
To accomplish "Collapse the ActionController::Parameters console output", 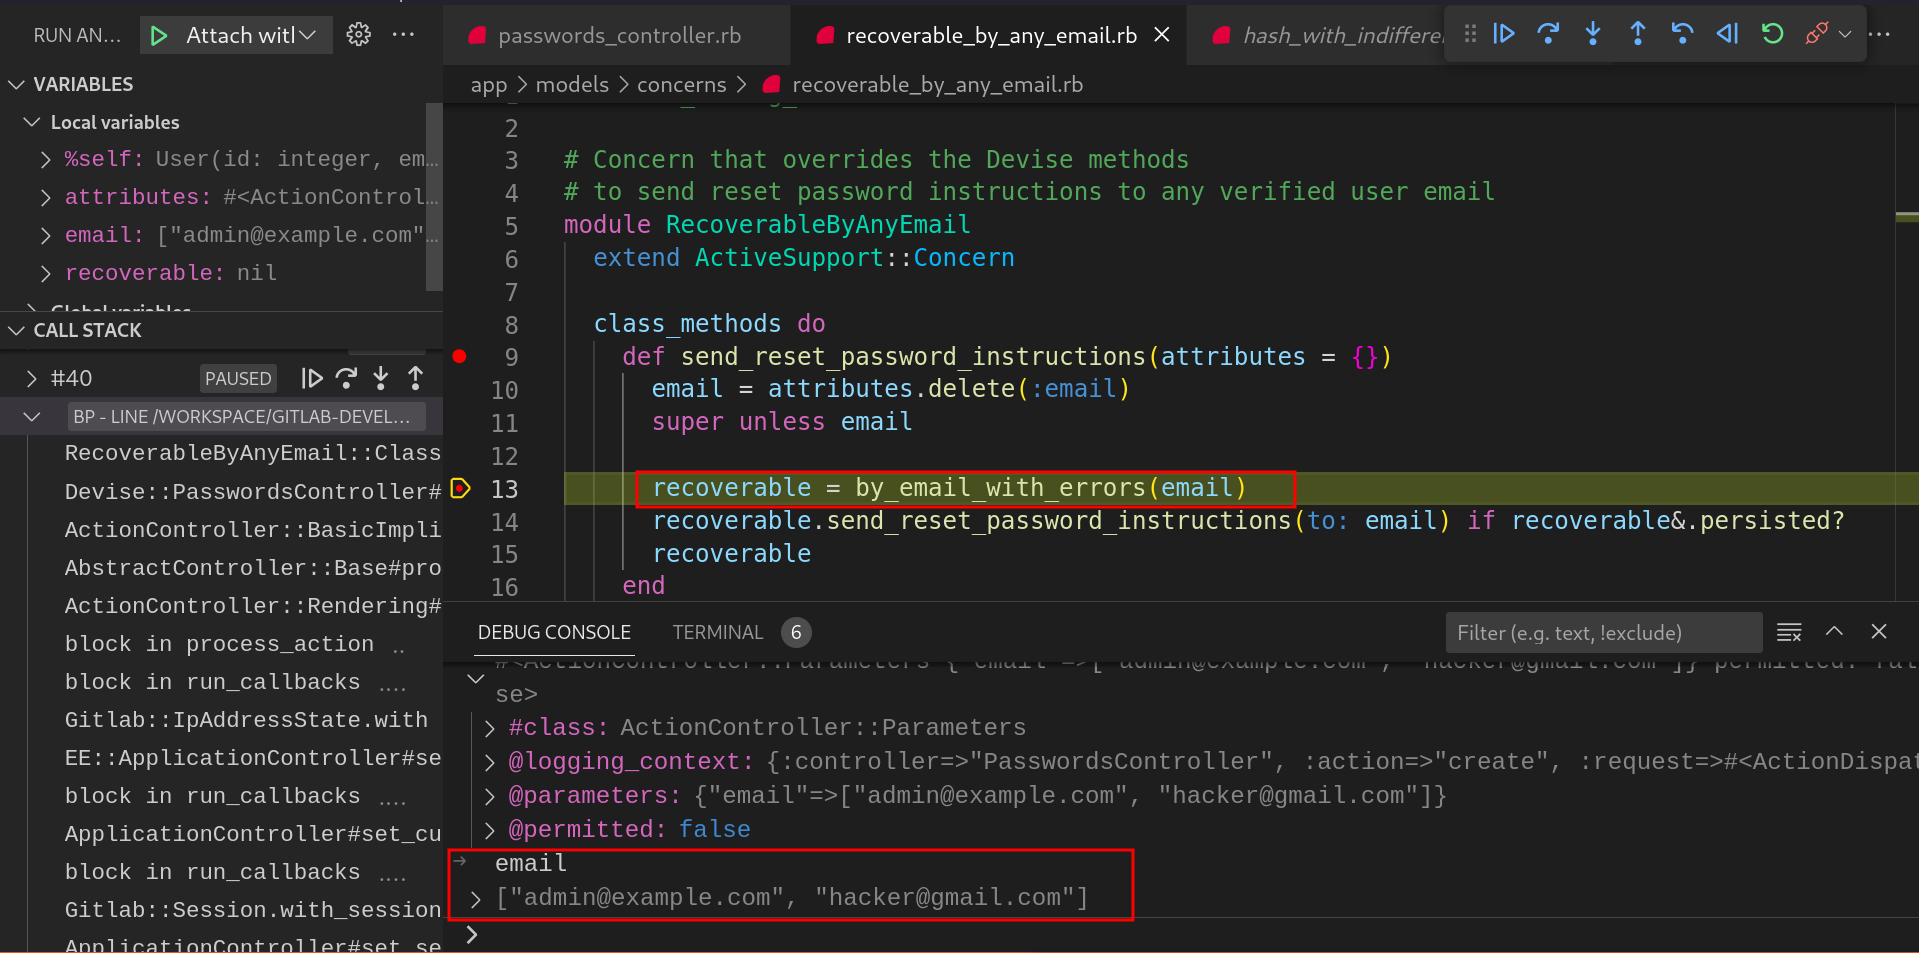I will 476,678.
